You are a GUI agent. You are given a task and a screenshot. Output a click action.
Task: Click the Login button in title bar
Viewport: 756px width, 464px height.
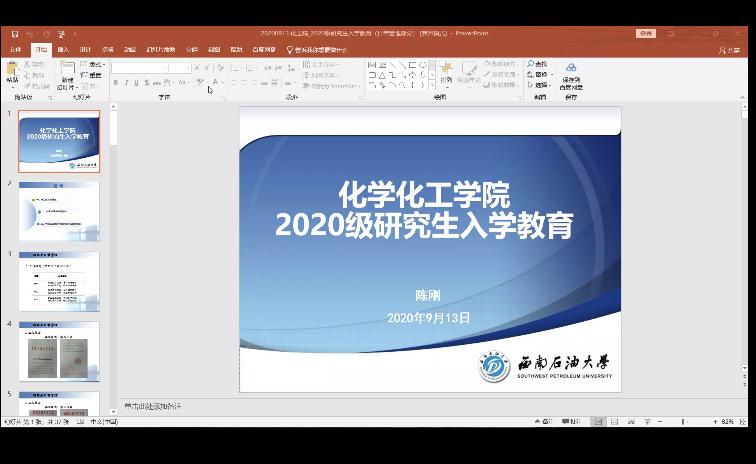pyautogui.click(x=646, y=33)
